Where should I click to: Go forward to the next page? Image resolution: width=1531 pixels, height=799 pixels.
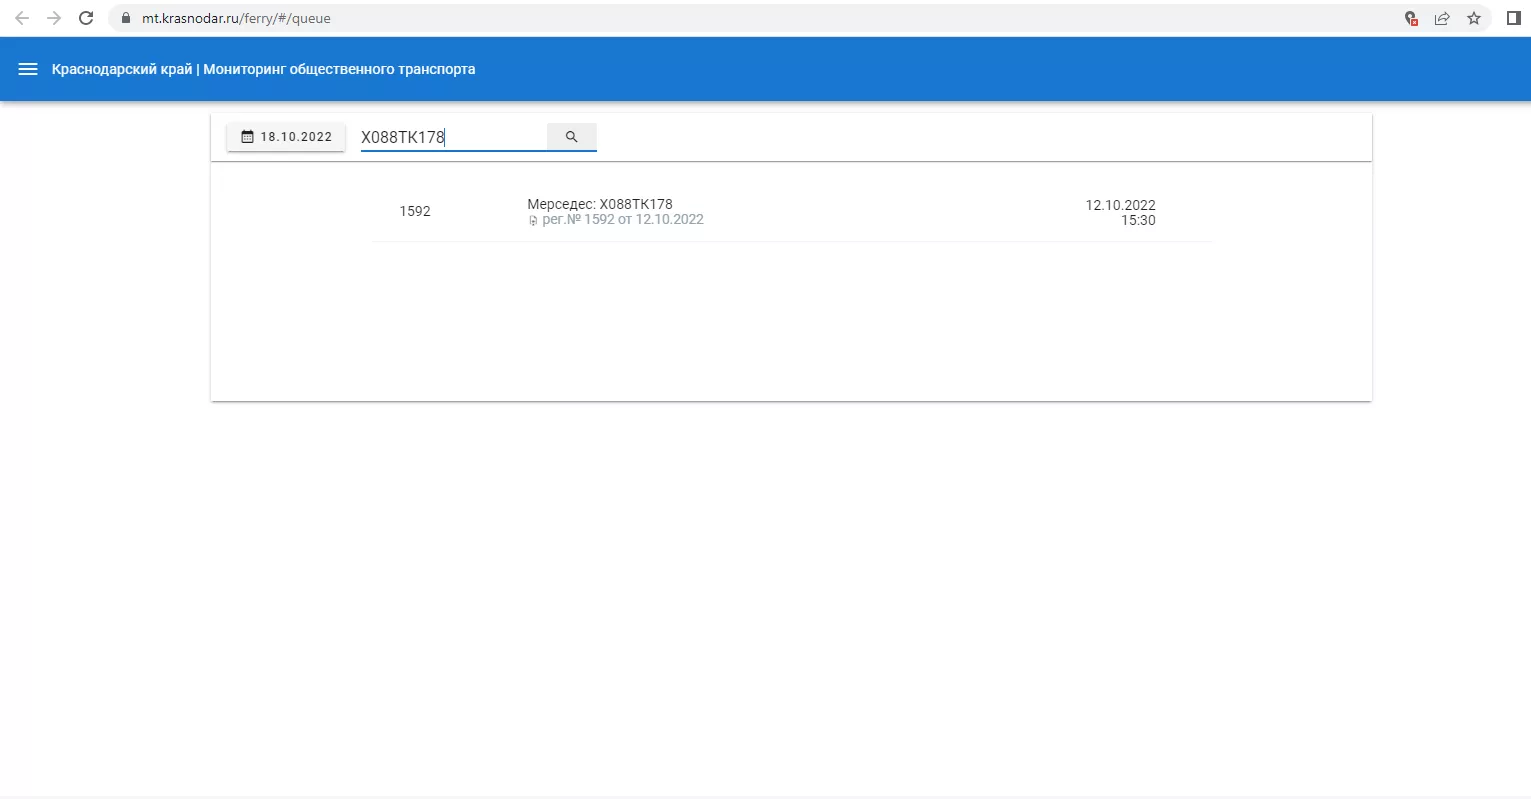(54, 18)
